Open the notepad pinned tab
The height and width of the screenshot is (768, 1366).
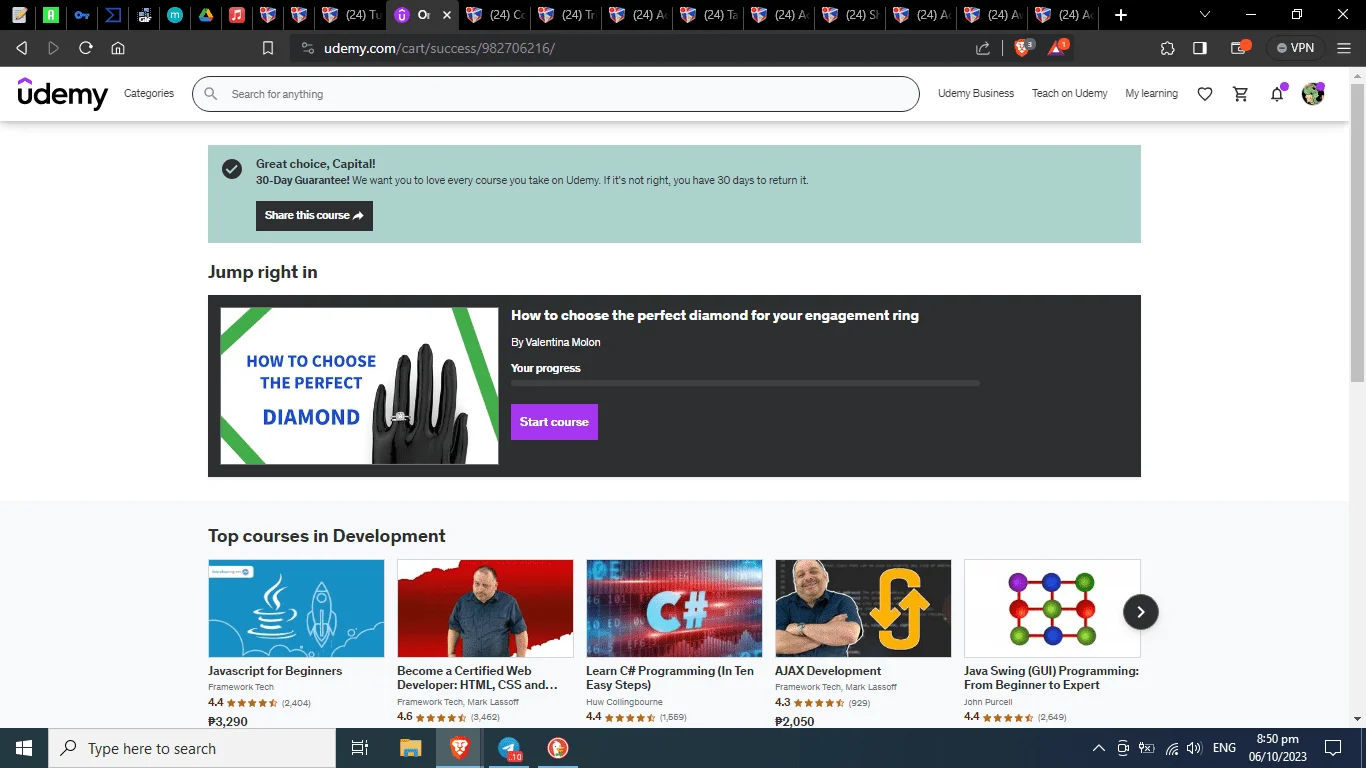19,15
